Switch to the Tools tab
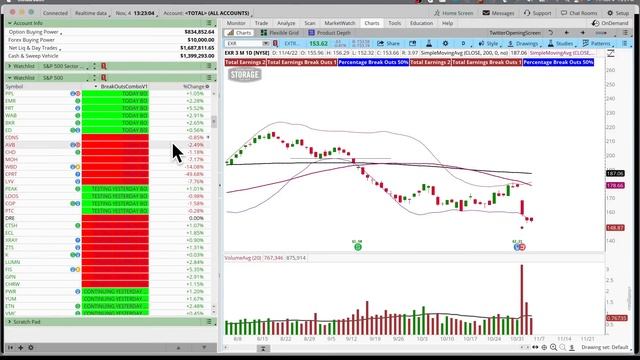 394,23
